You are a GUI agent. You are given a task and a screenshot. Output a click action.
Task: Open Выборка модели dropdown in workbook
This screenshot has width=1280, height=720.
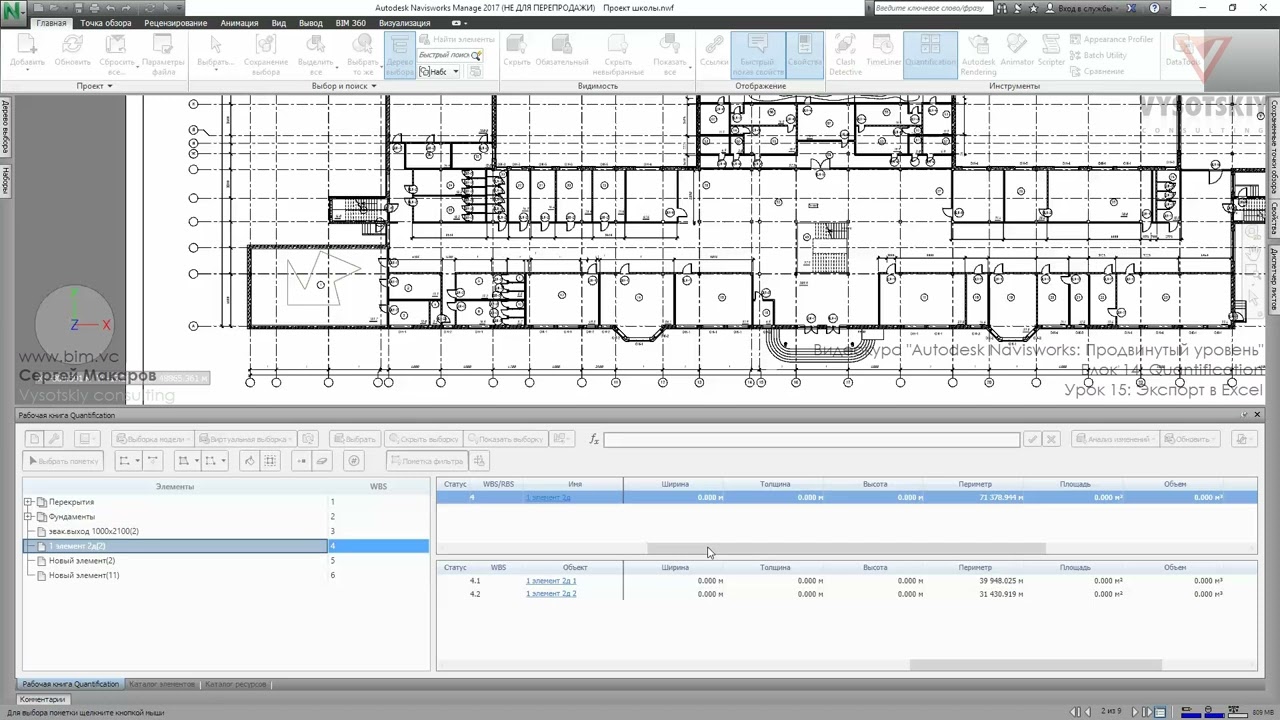pyautogui.click(x=152, y=439)
